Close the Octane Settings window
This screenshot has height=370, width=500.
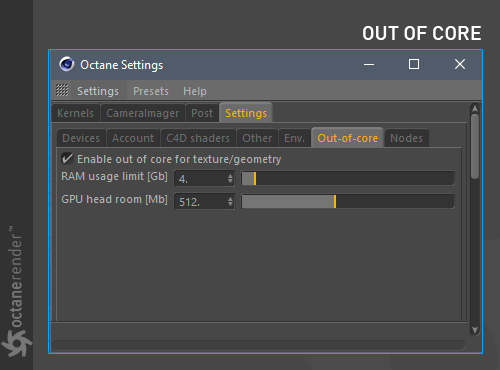pos(460,64)
